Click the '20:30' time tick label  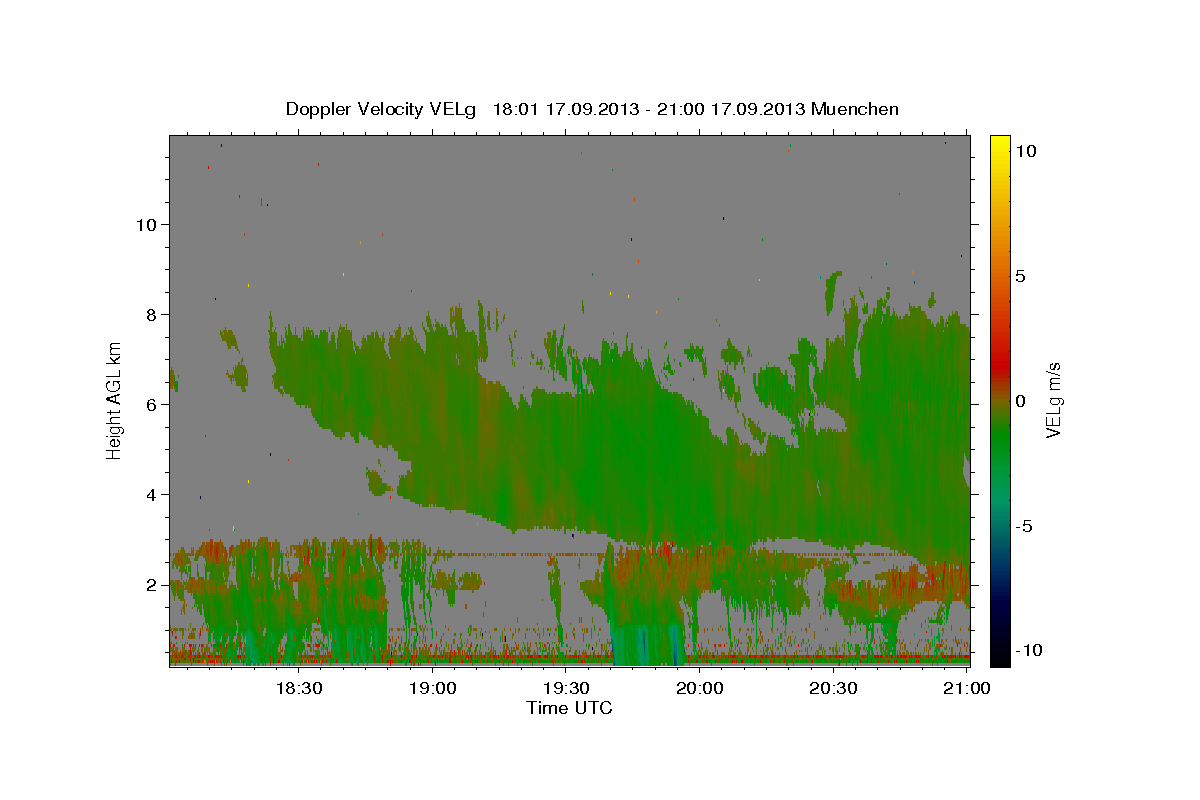click(x=834, y=688)
